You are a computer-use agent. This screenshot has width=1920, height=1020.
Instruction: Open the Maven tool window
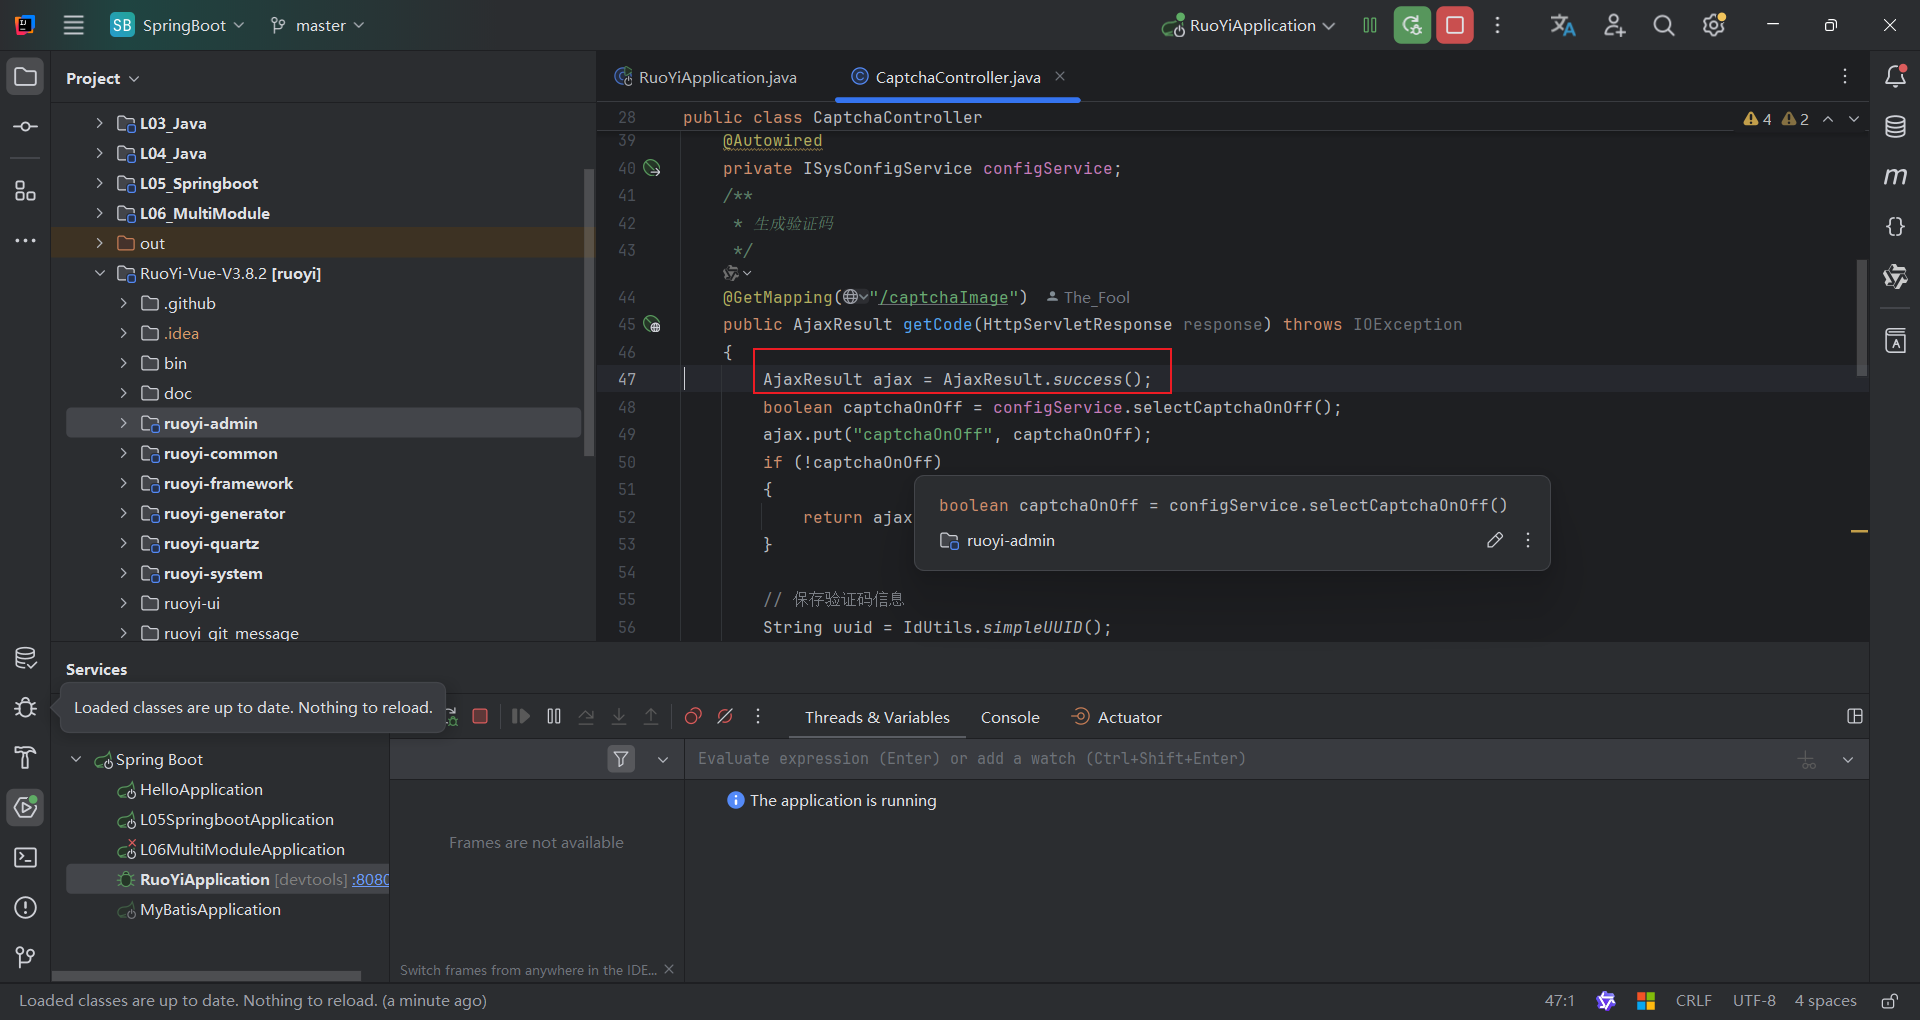[x=1895, y=177]
